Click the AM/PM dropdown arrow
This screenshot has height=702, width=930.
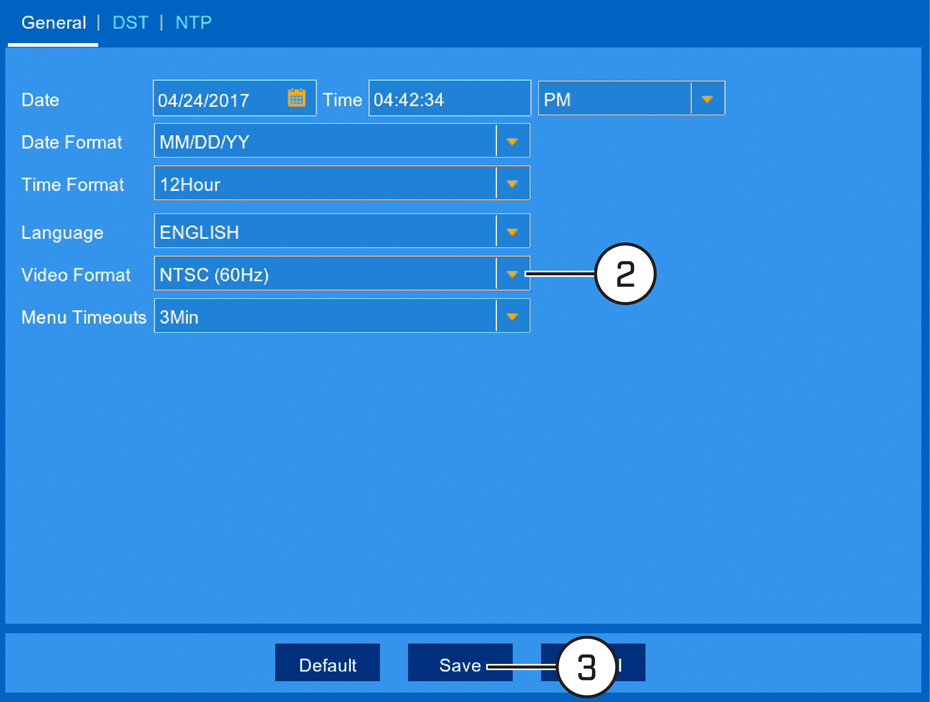[x=707, y=99]
